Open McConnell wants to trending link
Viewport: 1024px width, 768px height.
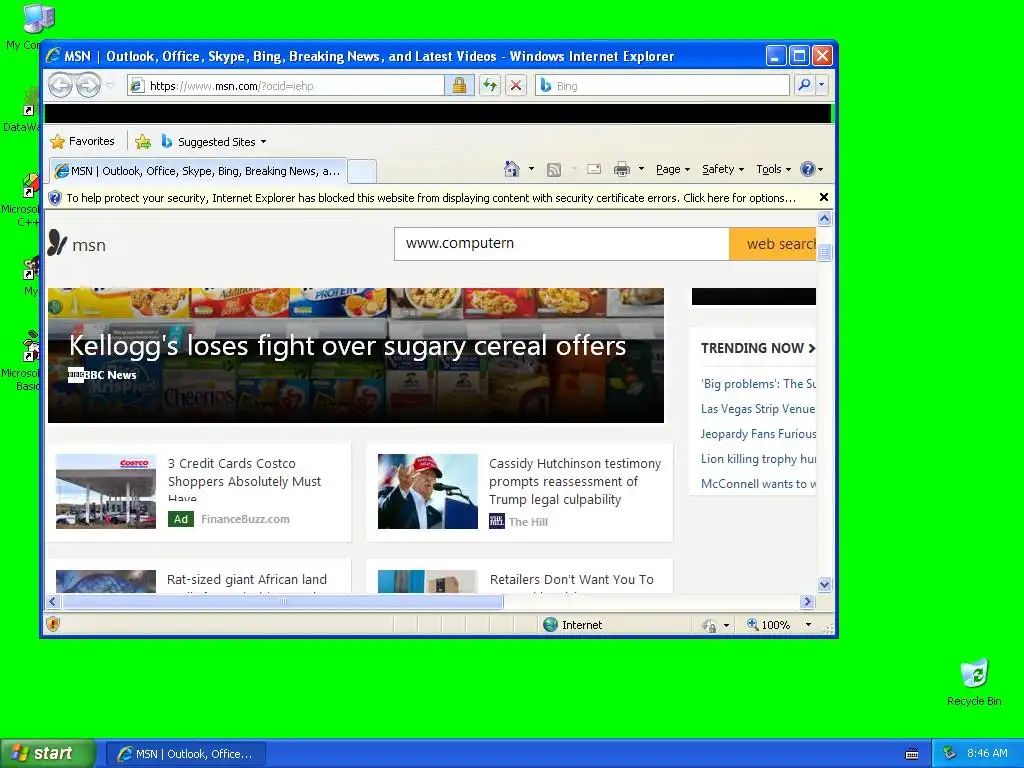click(758, 484)
